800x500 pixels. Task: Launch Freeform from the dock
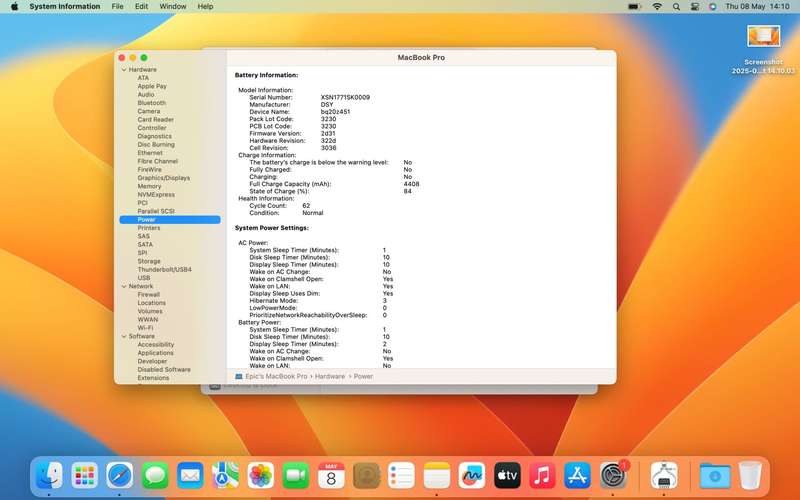(x=472, y=475)
